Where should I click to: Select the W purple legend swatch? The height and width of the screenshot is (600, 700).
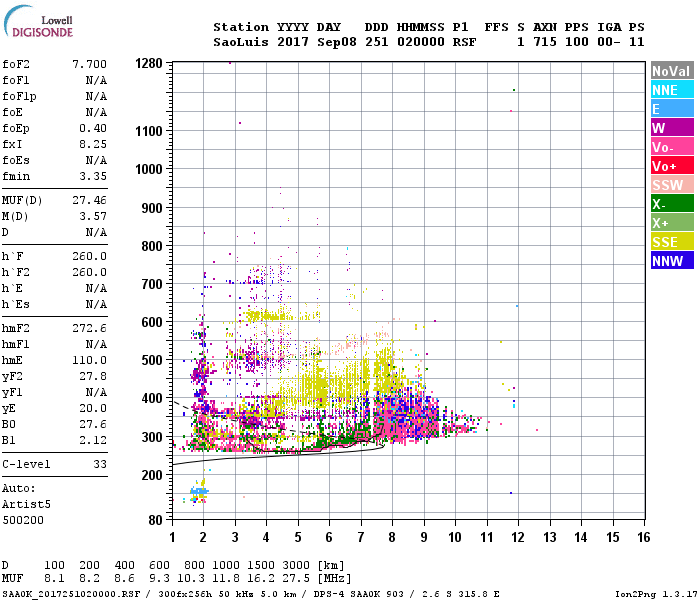point(672,128)
